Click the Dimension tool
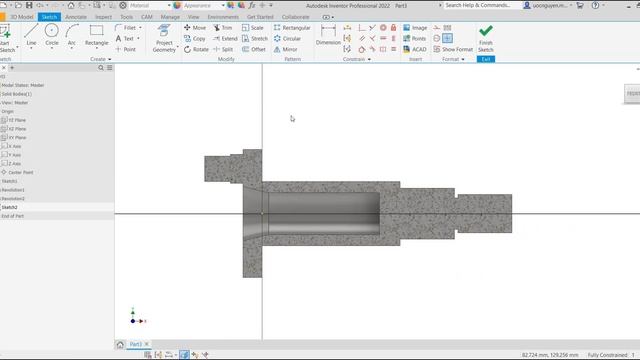This screenshot has height=360, width=640. click(328, 35)
